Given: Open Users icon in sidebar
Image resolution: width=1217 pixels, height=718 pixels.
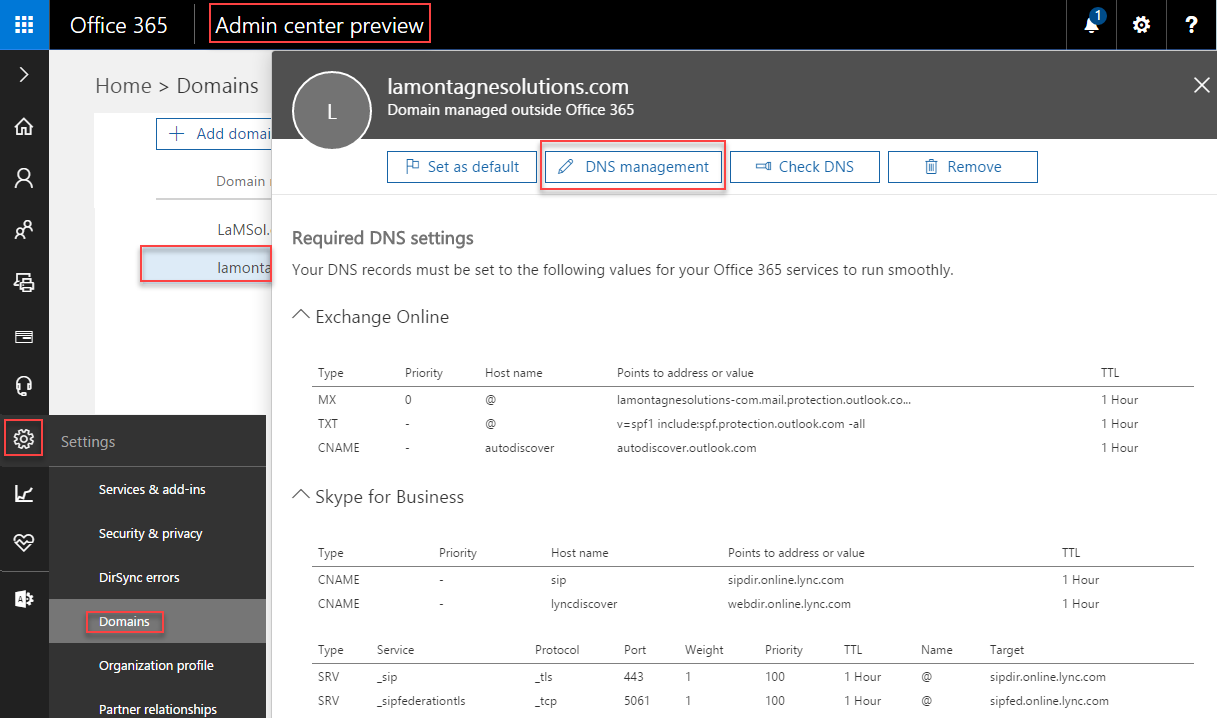Looking at the screenshot, I should click(24, 179).
